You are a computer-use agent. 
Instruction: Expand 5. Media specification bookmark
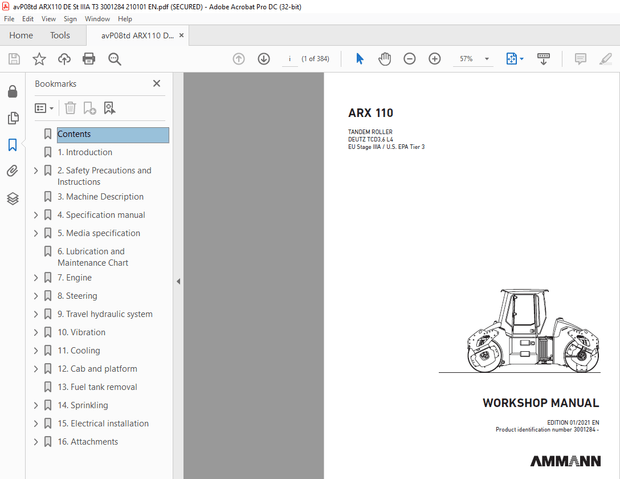(36, 233)
